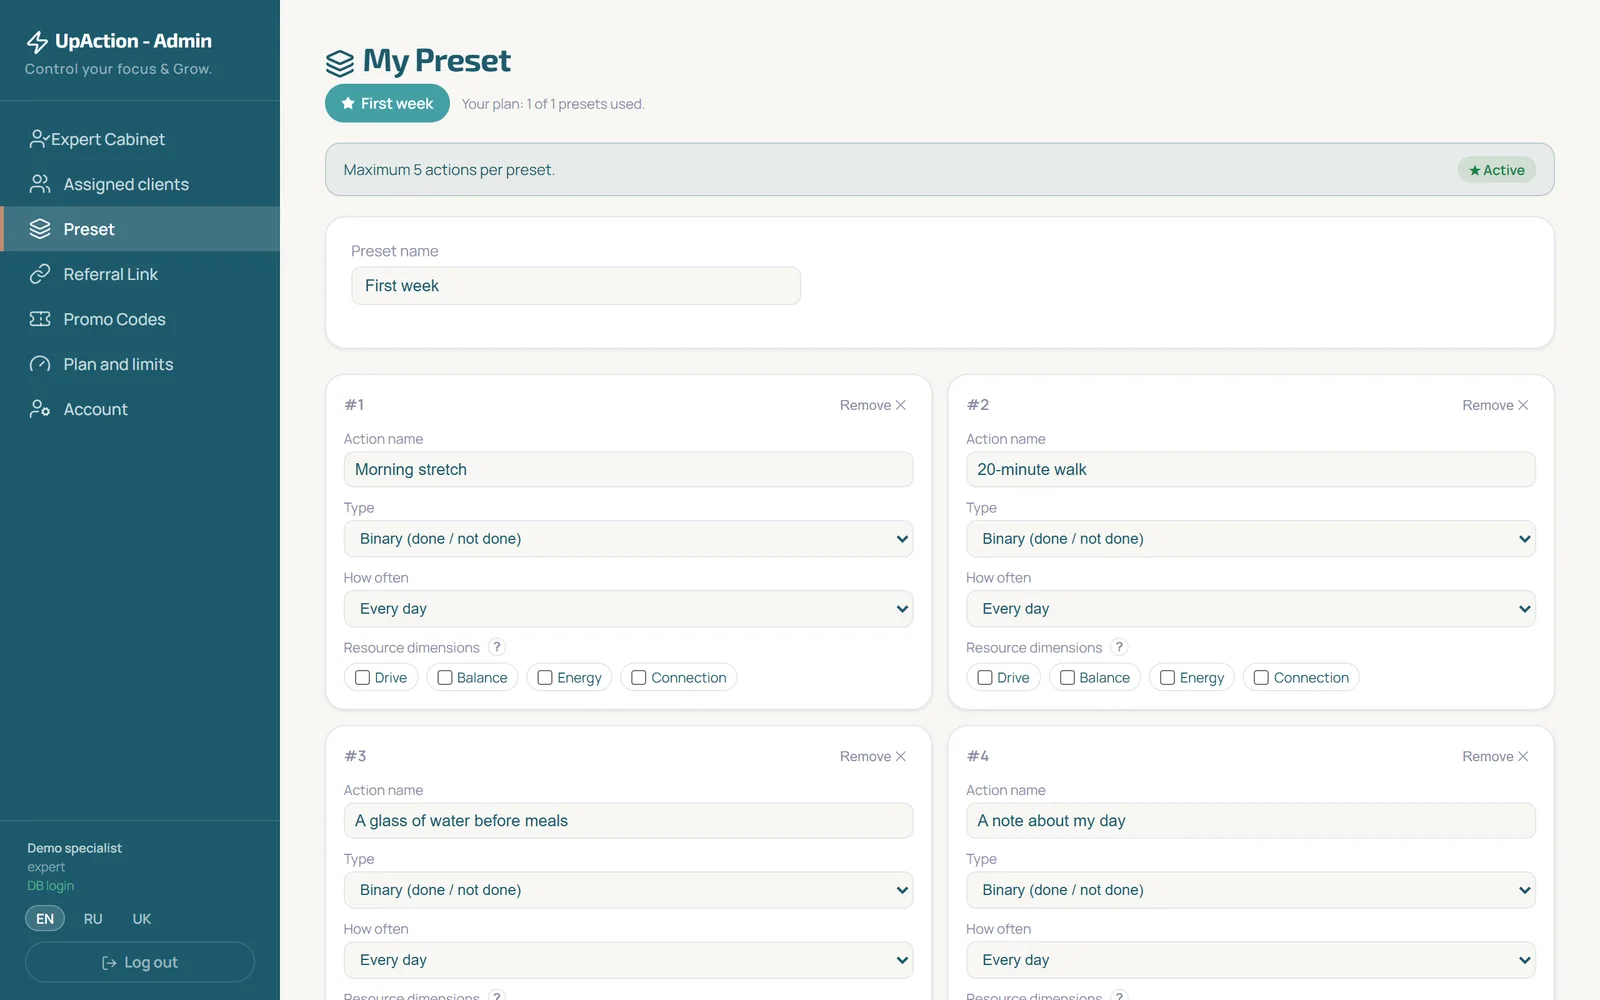
Task: Click the Referral Link chain icon
Action: coord(40,274)
